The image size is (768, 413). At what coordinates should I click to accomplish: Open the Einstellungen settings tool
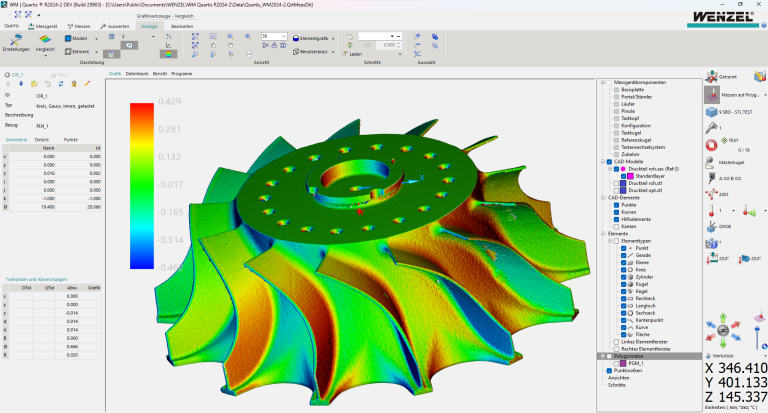(x=16, y=40)
